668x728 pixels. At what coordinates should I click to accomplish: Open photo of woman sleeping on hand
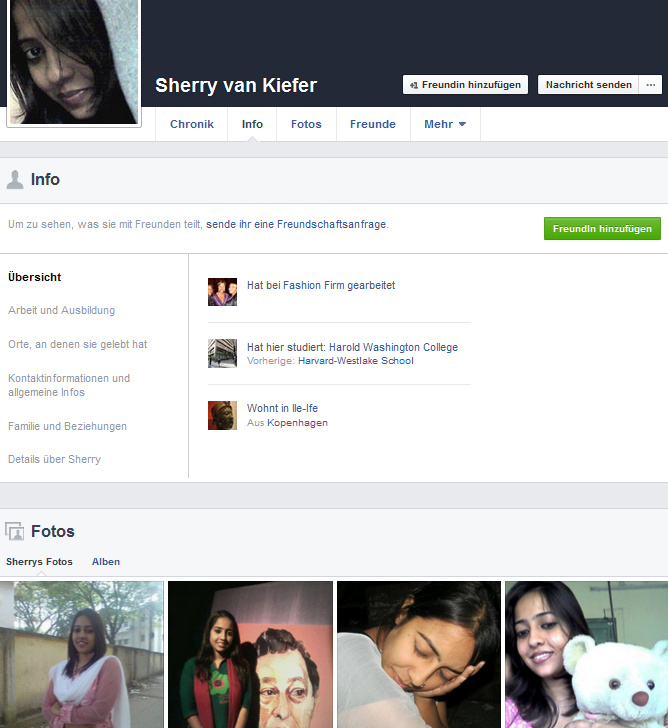[x=419, y=655]
